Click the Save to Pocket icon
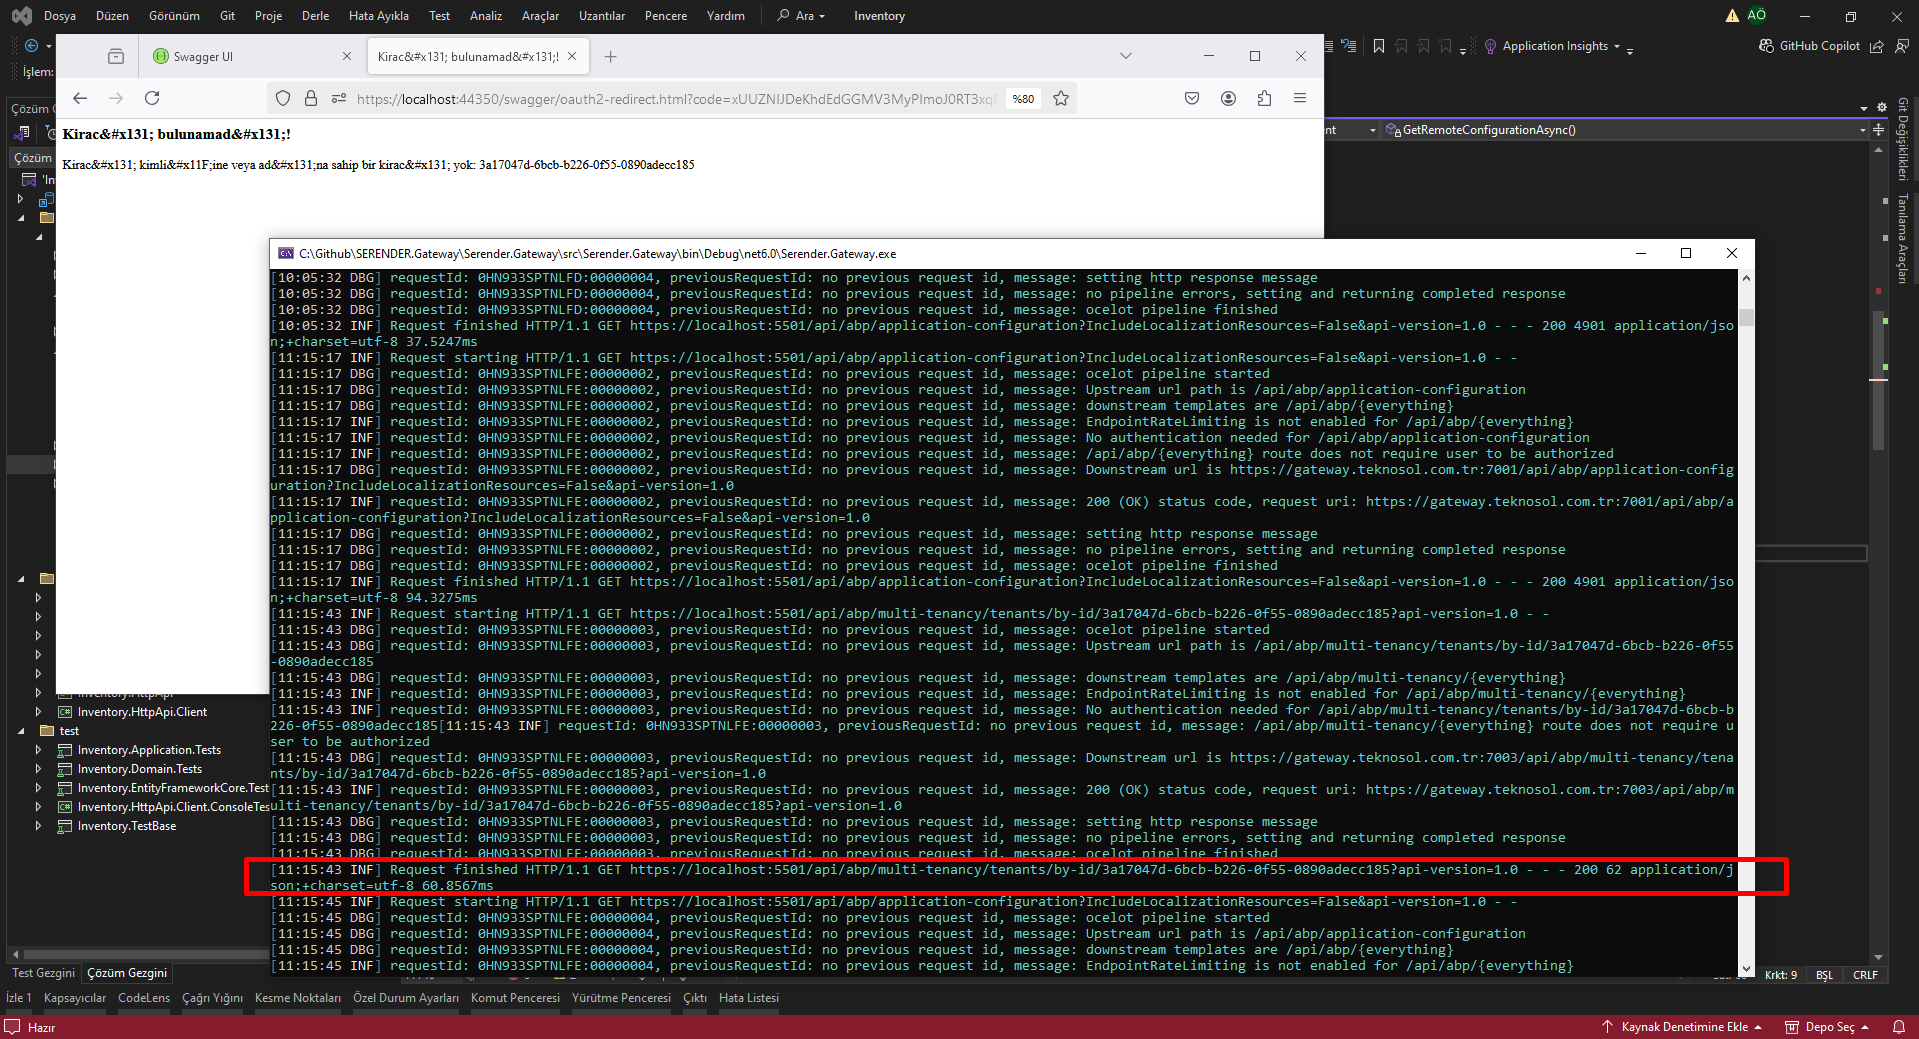 coord(1192,98)
